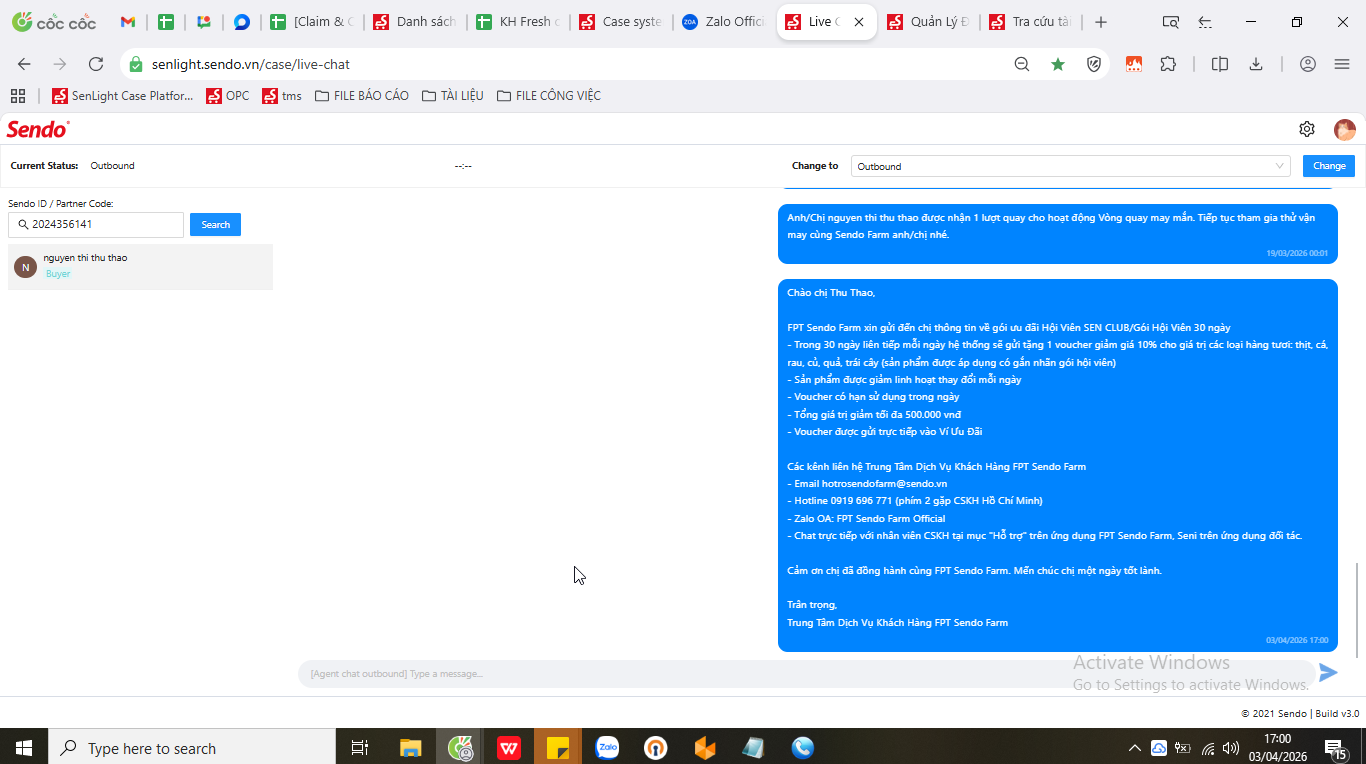This screenshot has width=1366, height=764.
Task: Open the zoom level indicator icon
Action: (1022, 64)
